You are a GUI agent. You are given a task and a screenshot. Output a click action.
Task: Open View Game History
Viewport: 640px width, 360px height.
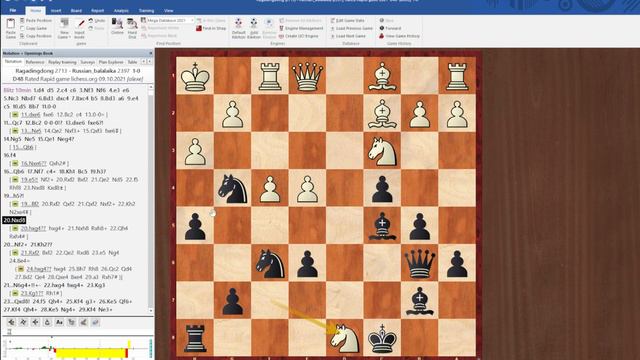(399, 36)
